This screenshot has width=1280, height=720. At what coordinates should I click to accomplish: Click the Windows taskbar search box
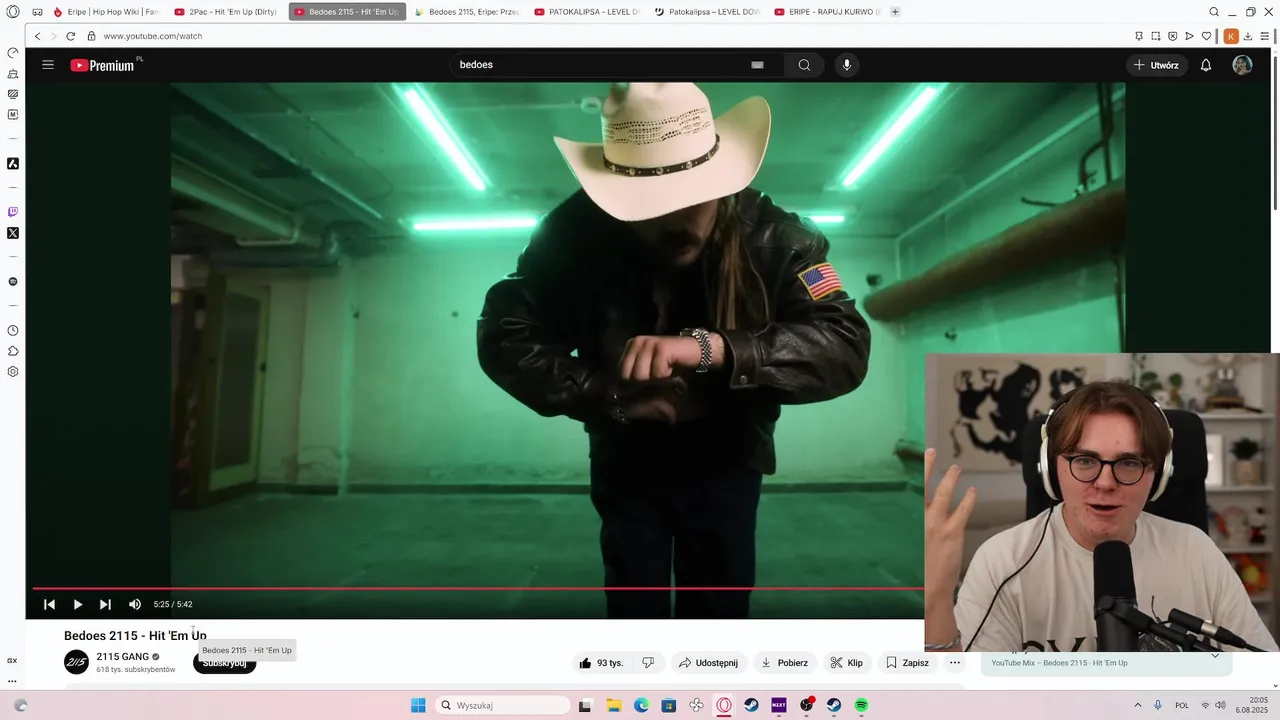point(504,705)
